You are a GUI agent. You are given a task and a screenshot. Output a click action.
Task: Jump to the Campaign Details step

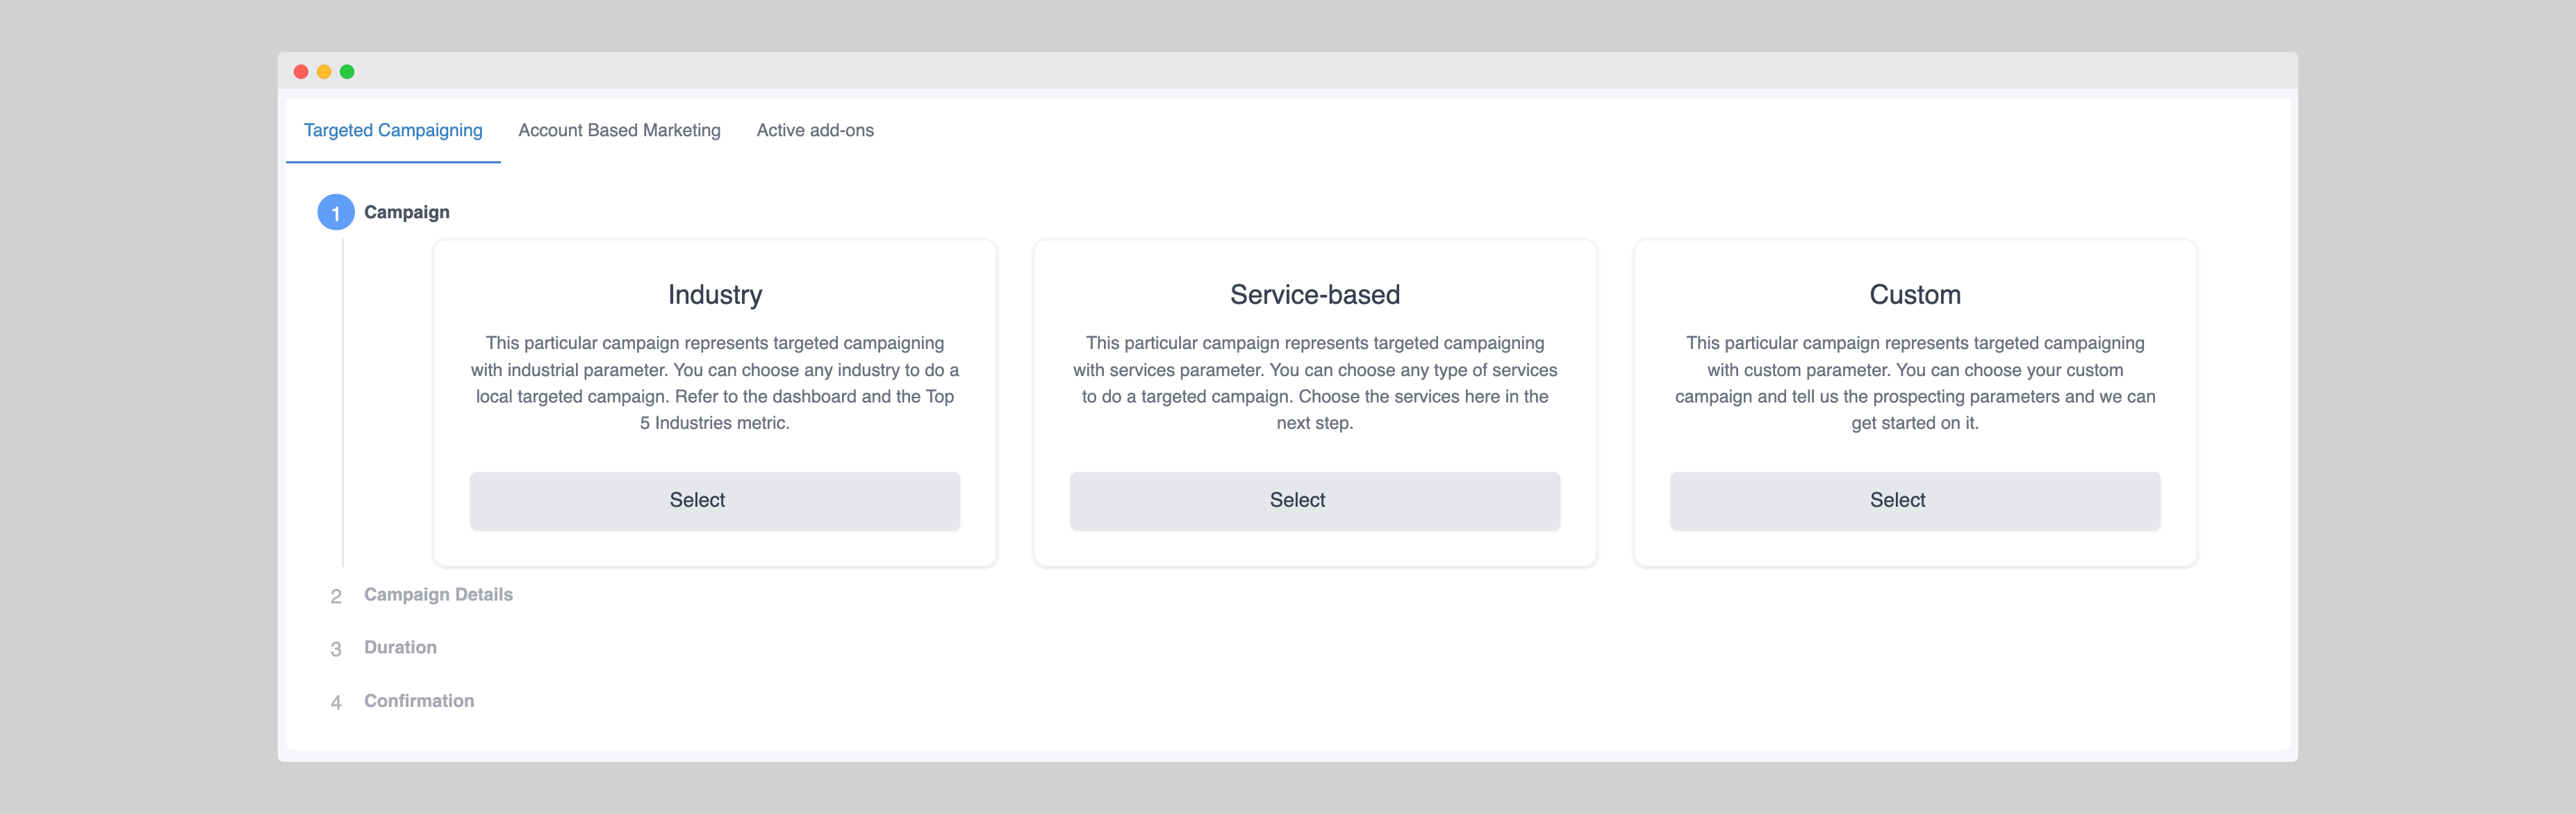tap(438, 594)
